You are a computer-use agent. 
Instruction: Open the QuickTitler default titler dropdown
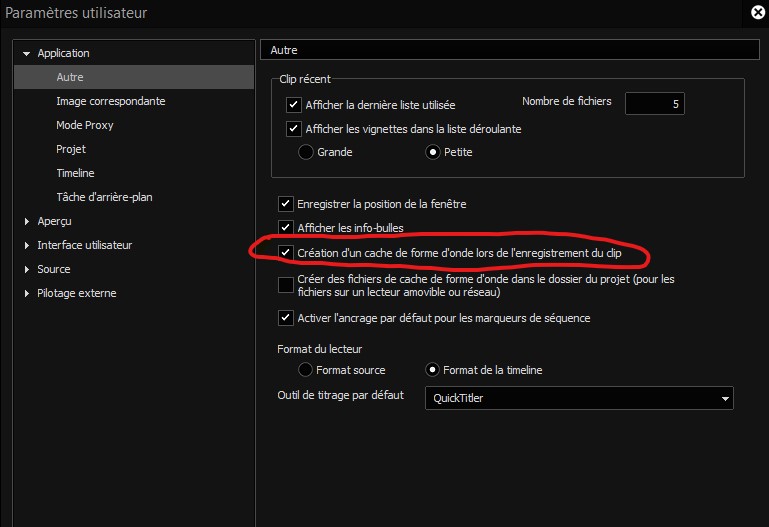579,398
